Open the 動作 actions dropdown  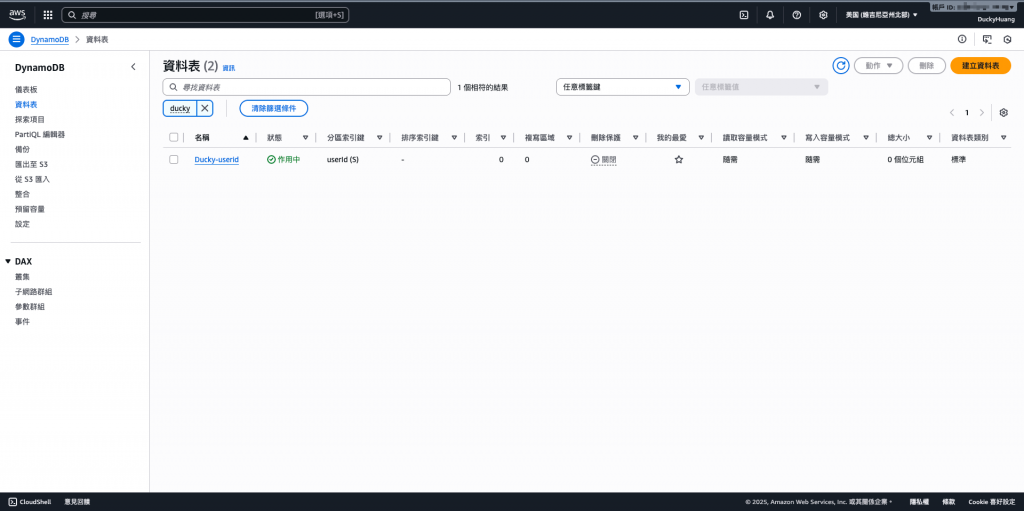(x=878, y=65)
